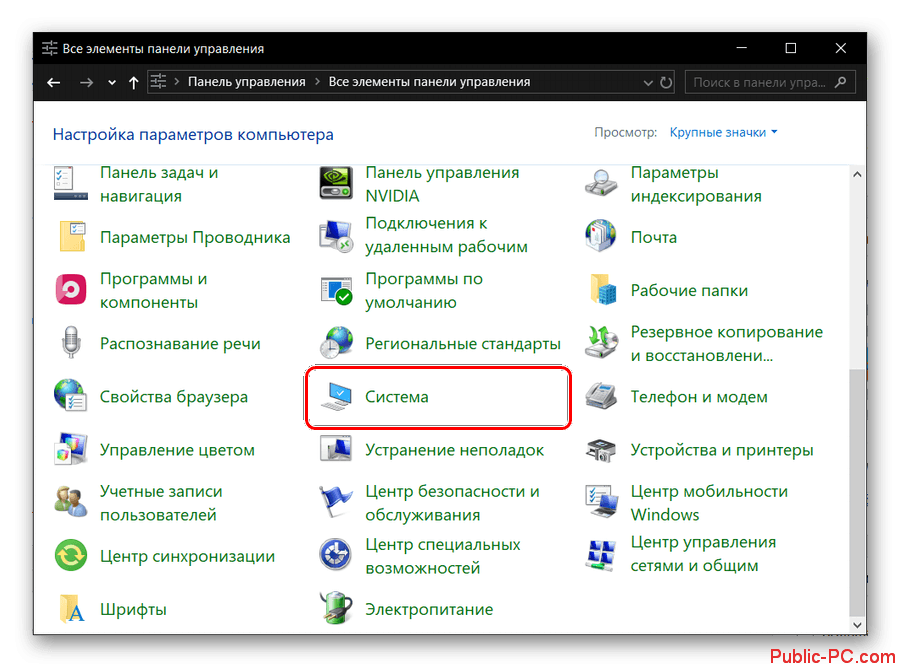Click the Control Panel search field
This screenshot has height=668, width=900.
pyautogui.click(x=760, y=82)
